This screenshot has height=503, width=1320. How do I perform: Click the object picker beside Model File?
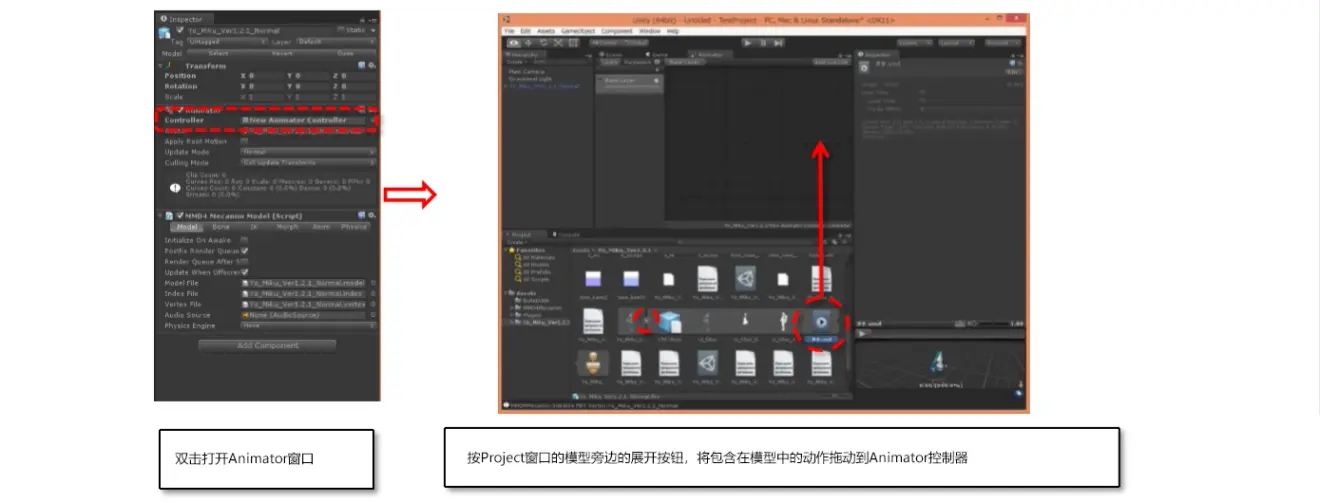click(373, 283)
